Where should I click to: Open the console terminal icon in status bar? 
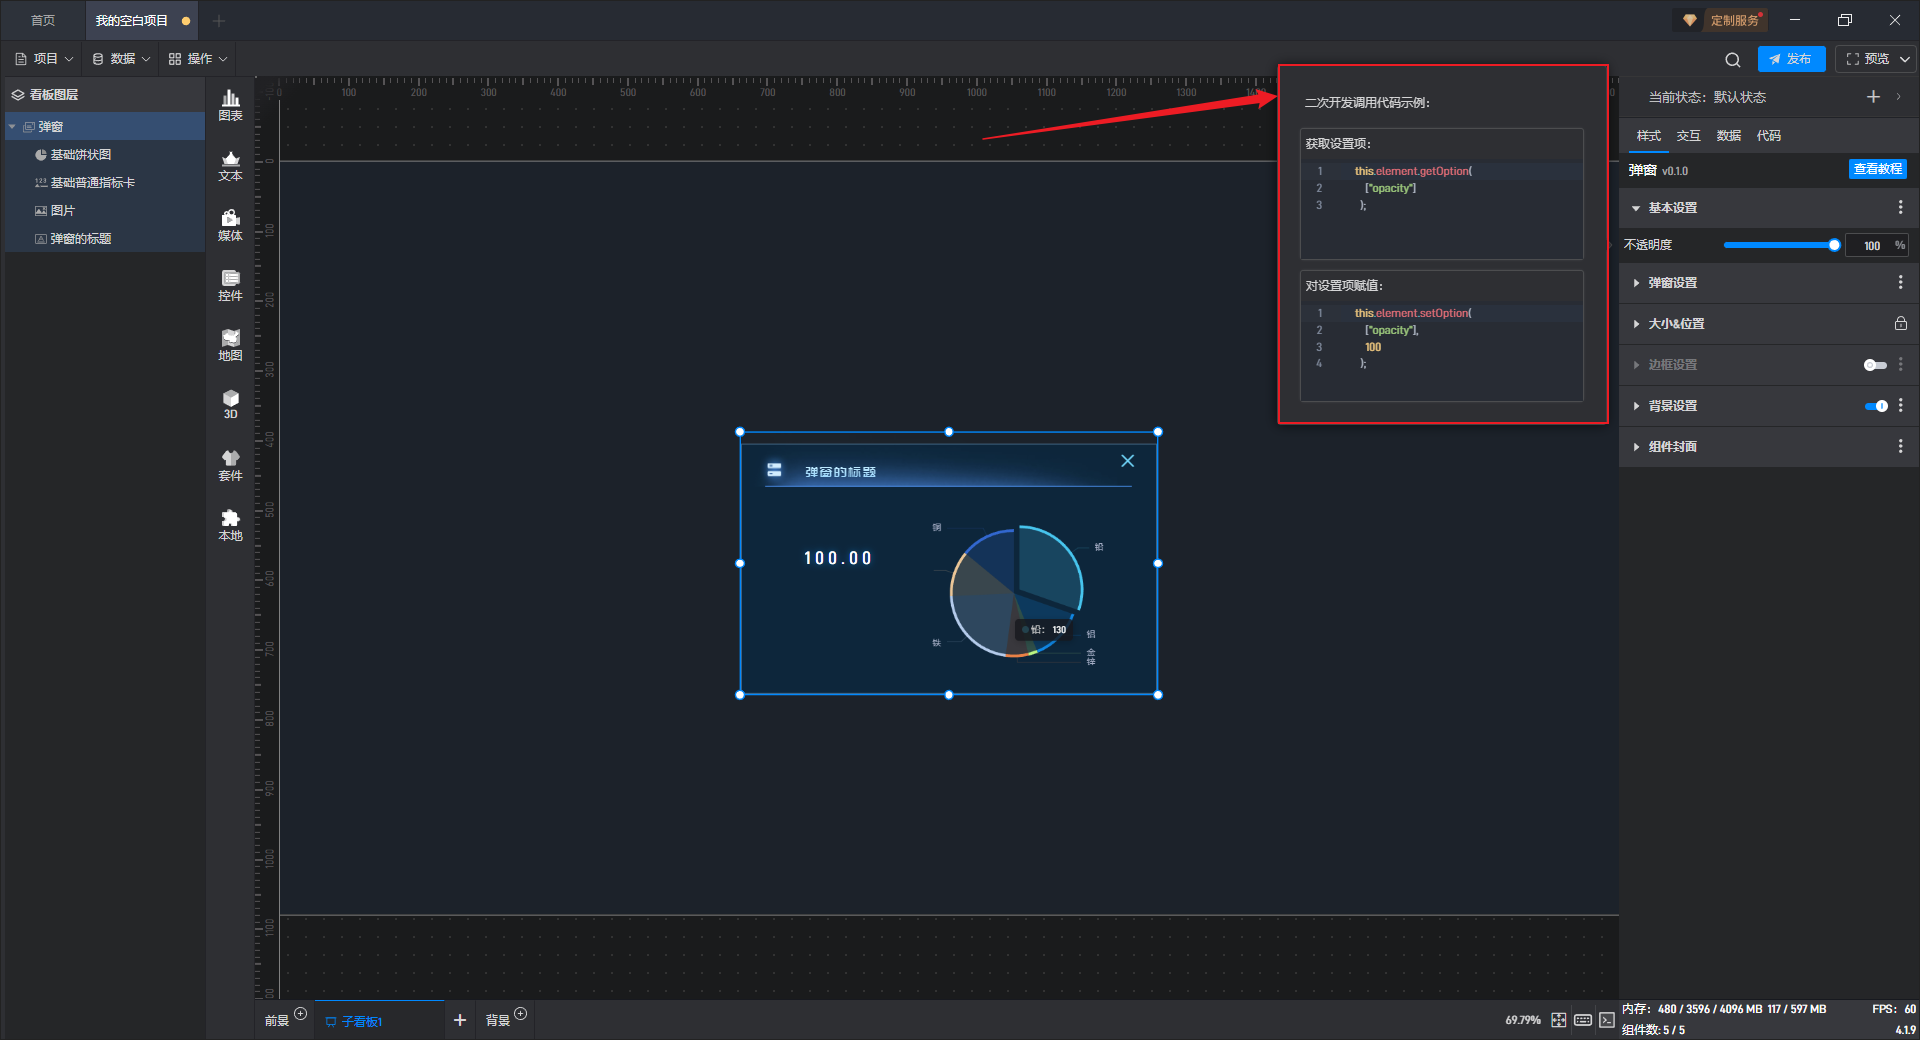click(x=1606, y=1020)
